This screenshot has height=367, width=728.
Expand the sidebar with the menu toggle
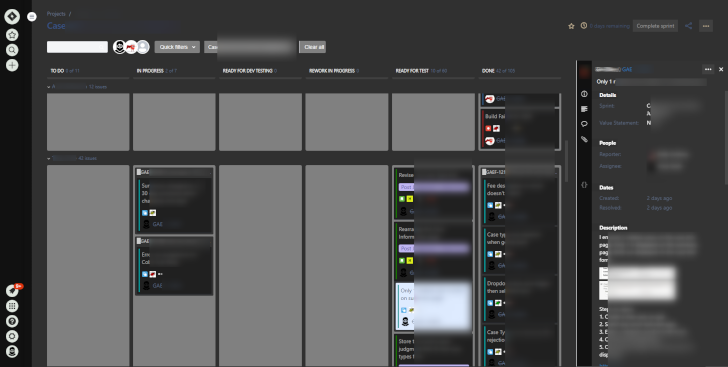pos(32,17)
